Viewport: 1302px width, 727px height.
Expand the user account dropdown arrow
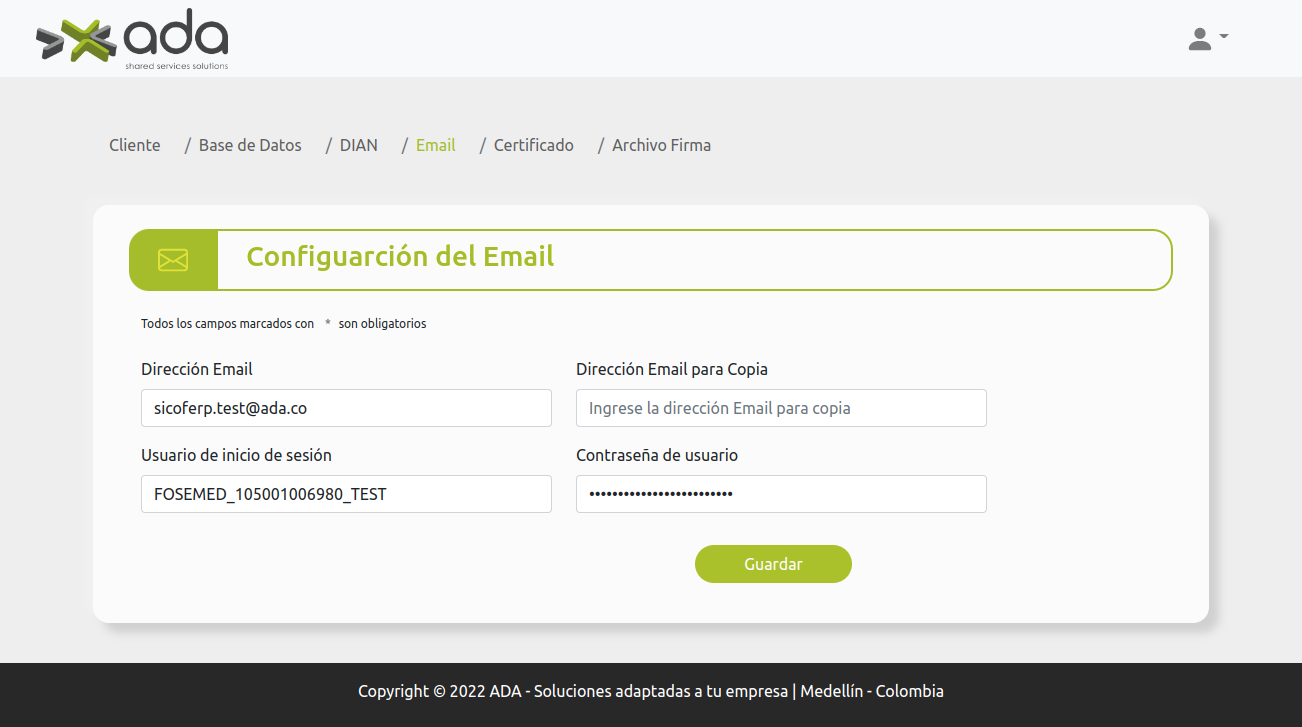(x=1224, y=36)
